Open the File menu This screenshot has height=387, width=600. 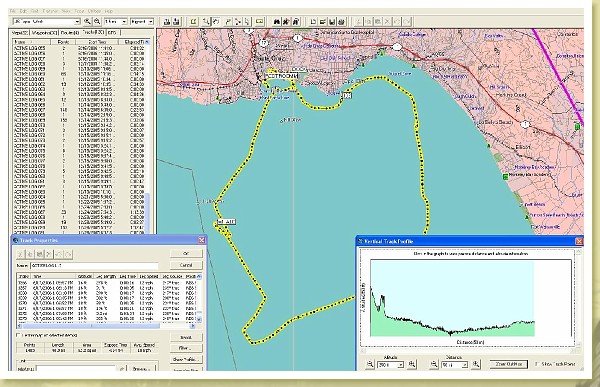coord(13,11)
